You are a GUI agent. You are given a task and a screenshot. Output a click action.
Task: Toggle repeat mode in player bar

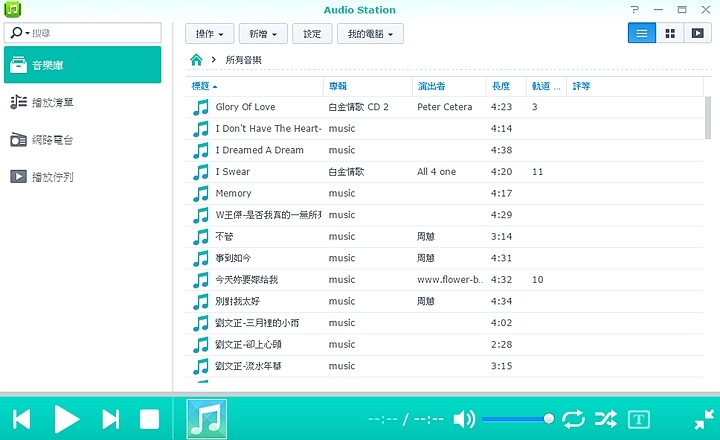pos(574,419)
